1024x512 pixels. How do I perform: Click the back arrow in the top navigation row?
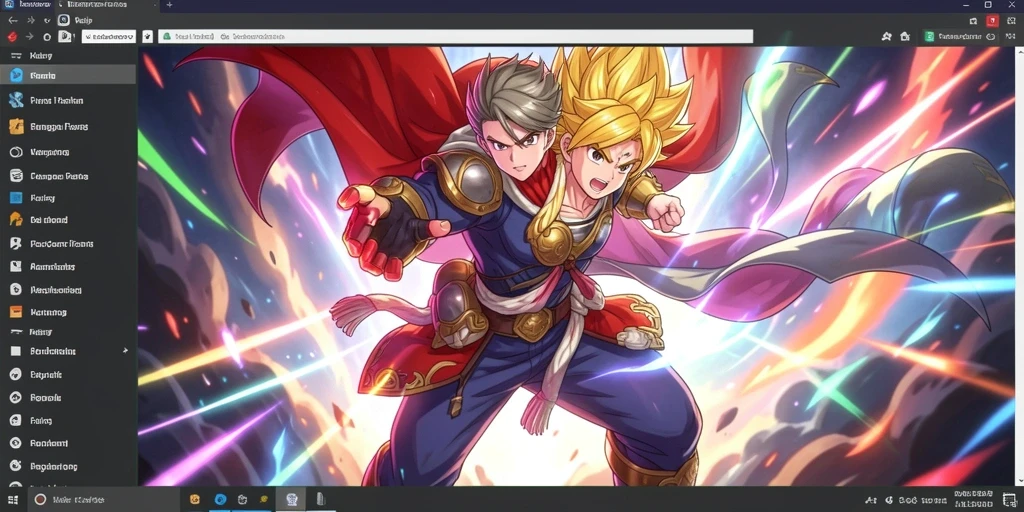(13, 20)
